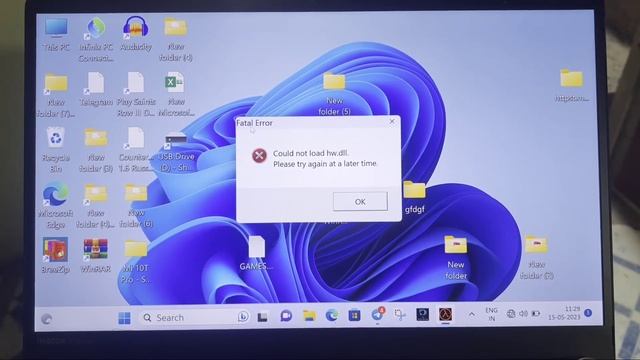This screenshot has height=360, width=640.
Task: Click the taskbar Search box
Action: (x=196, y=318)
